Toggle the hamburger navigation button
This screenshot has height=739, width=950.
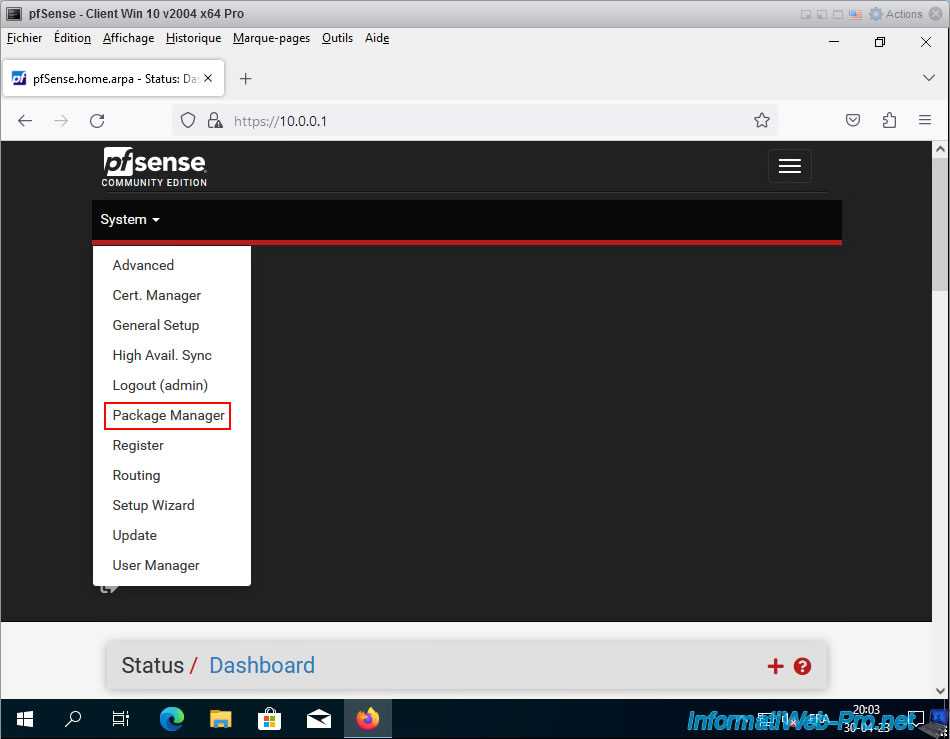[x=789, y=165]
